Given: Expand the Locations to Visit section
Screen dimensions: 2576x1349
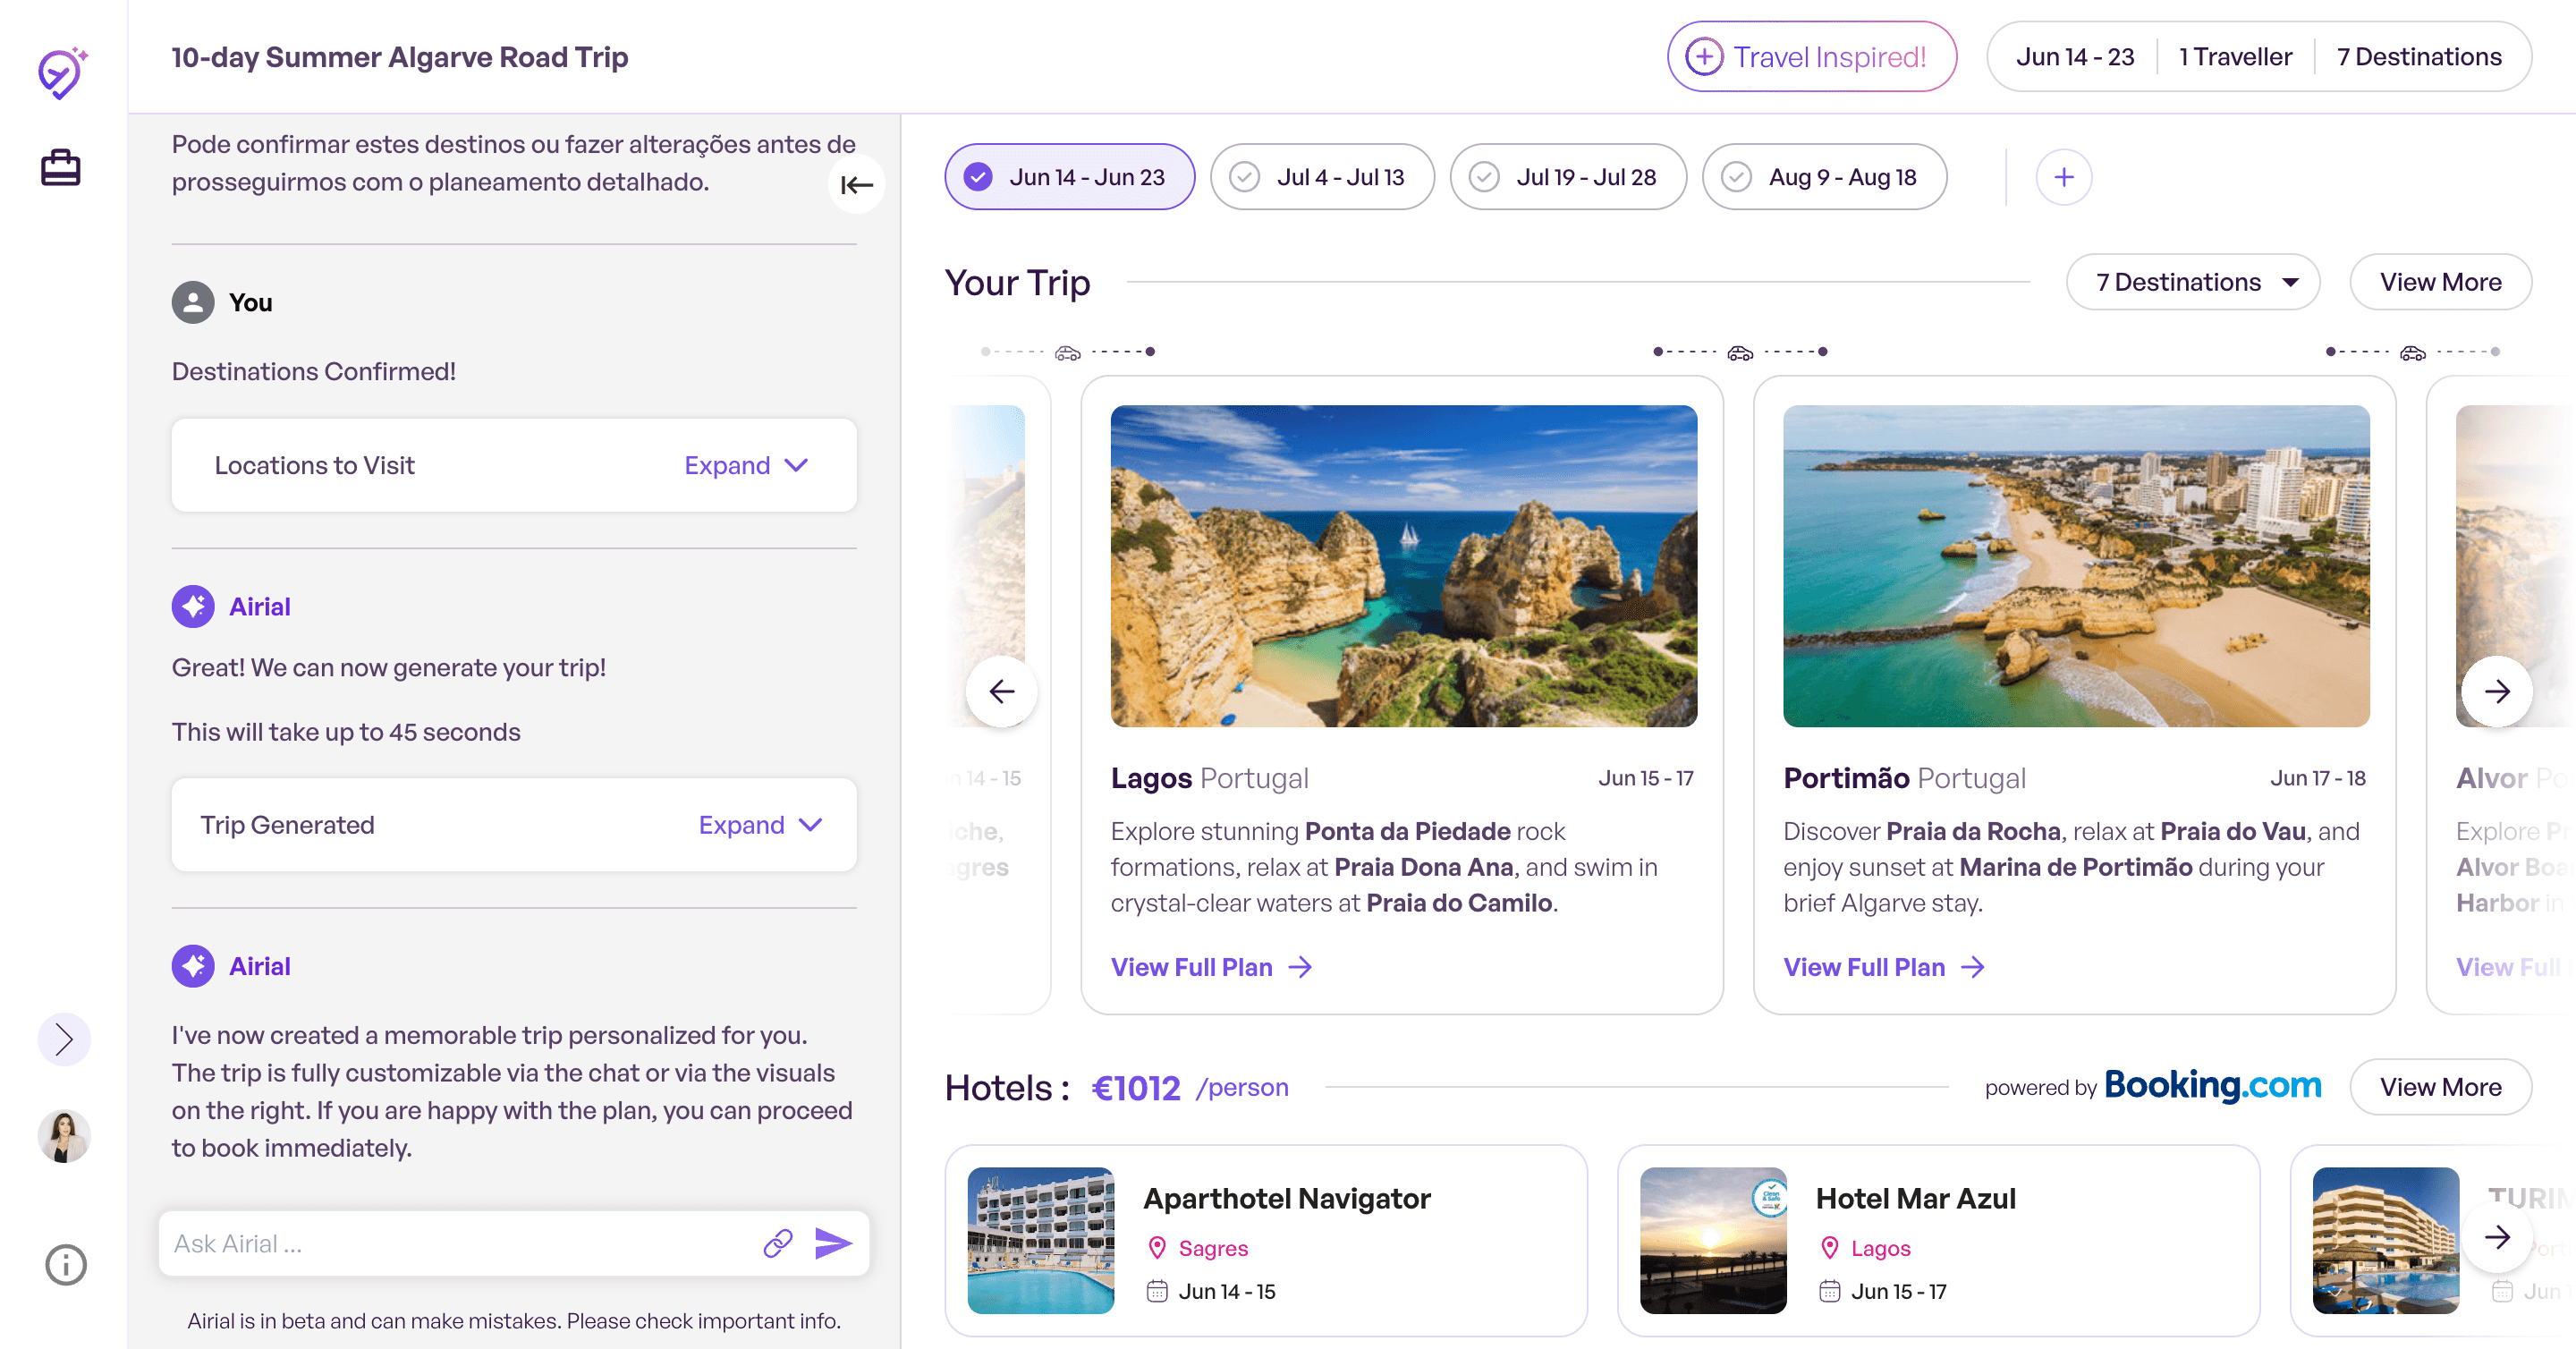Looking at the screenshot, I should coord(746,465).
